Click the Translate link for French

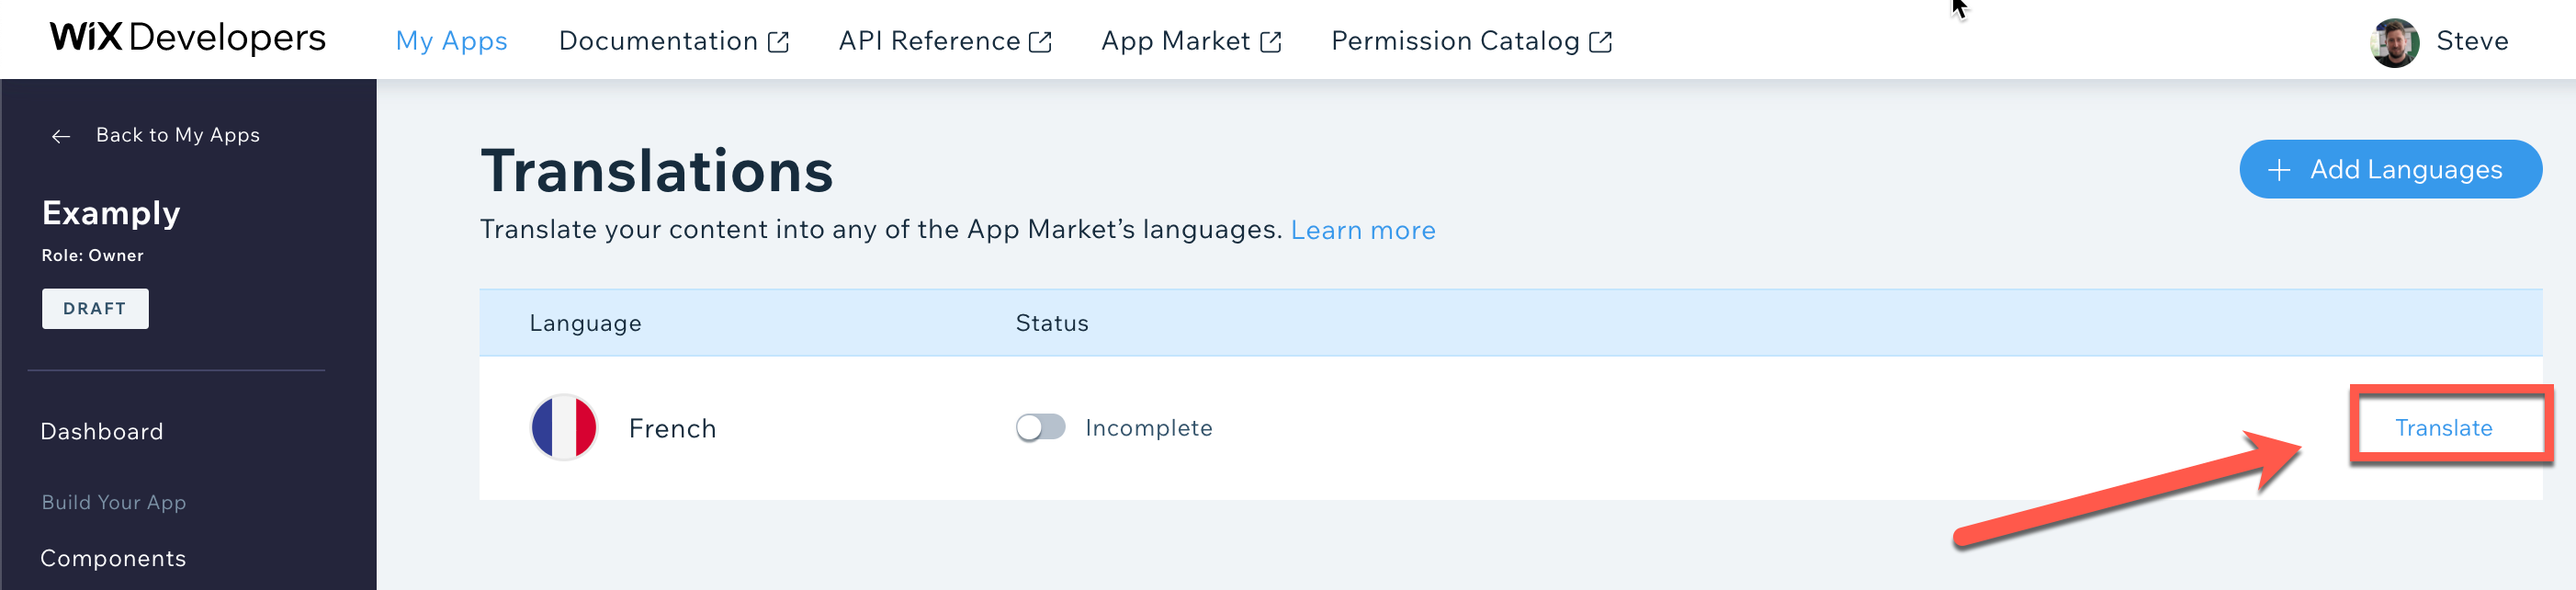click(2443, 428)
